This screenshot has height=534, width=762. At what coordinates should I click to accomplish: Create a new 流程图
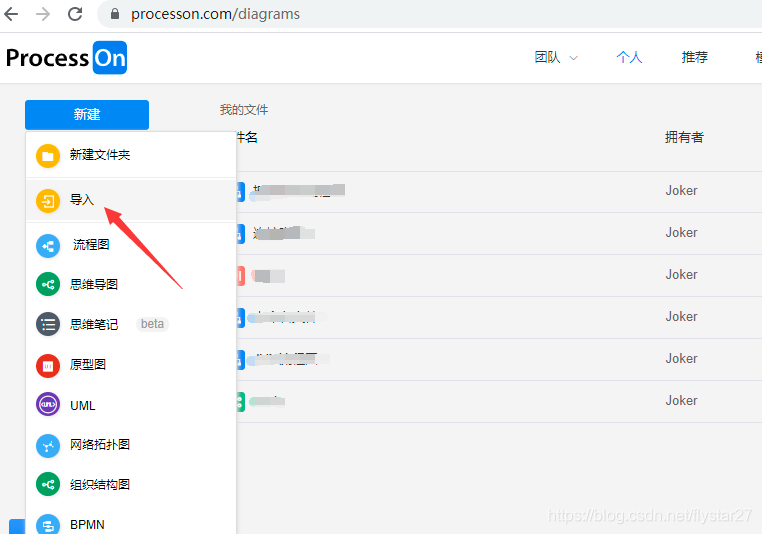click(91, 244)
